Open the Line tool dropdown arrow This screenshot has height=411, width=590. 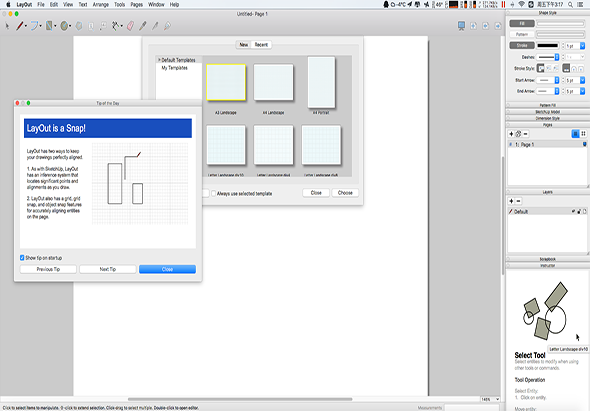tap(26, 26)
